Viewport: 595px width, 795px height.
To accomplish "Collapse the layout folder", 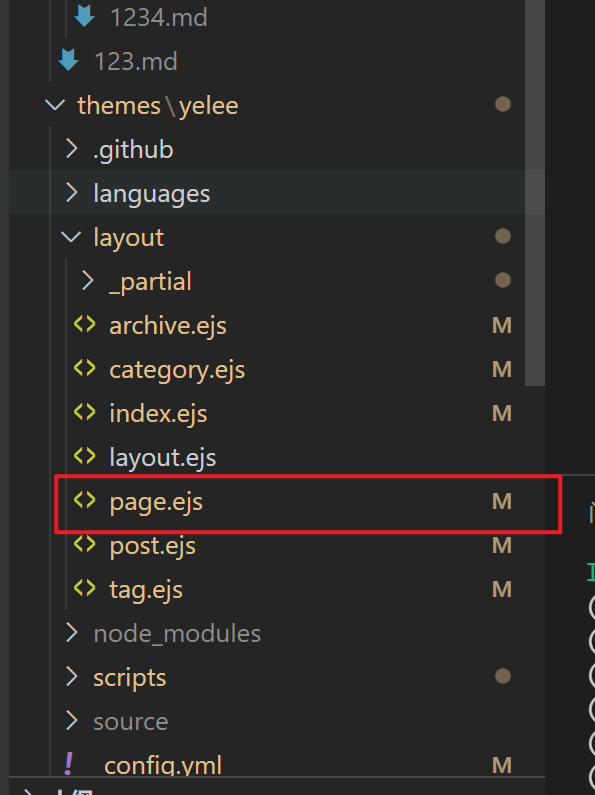I will [71, 237].
